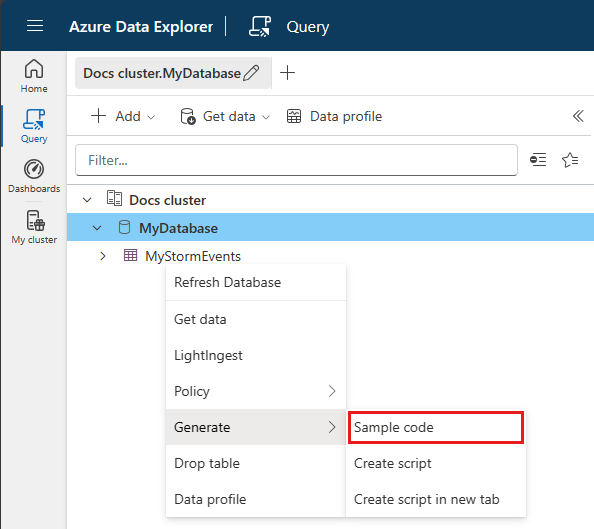
Task: Go to Home in sidebar
Action: coord(34,76)
